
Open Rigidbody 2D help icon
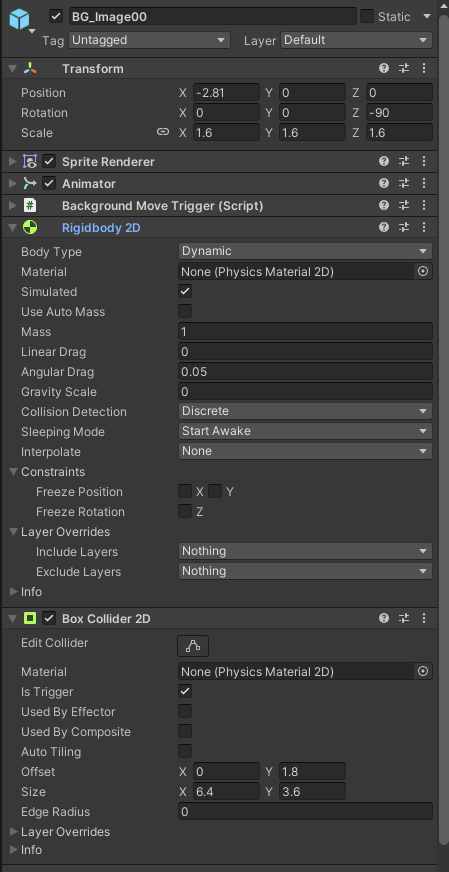[384, 227]
